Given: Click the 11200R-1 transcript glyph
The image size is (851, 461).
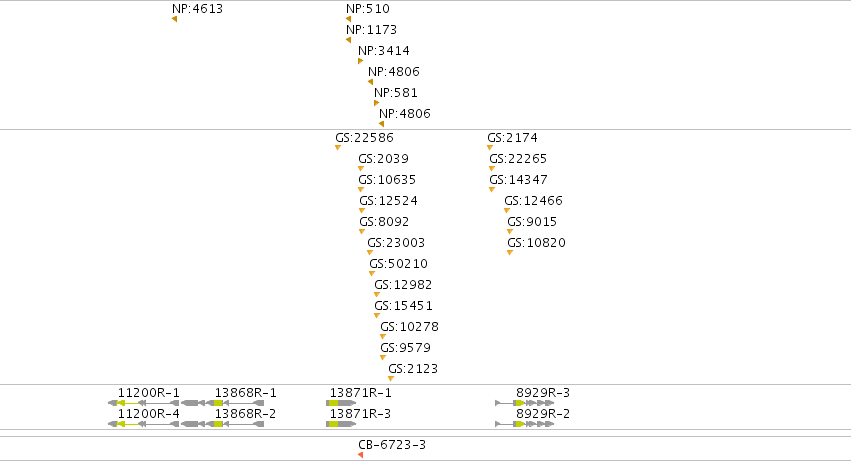Looking at the screenshot, I should (x=144, y=403).
